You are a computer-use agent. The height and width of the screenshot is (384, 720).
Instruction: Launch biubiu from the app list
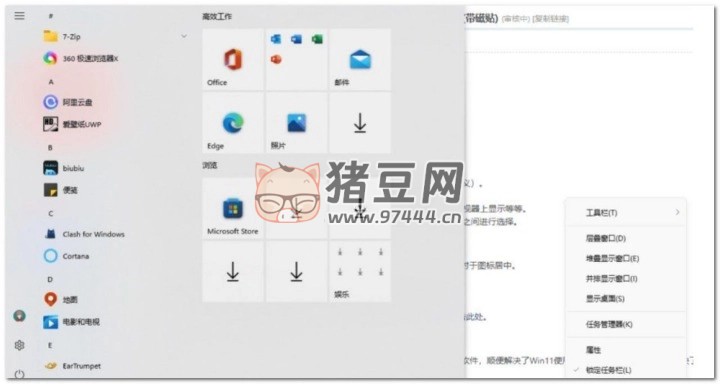[x=64, y=168]
